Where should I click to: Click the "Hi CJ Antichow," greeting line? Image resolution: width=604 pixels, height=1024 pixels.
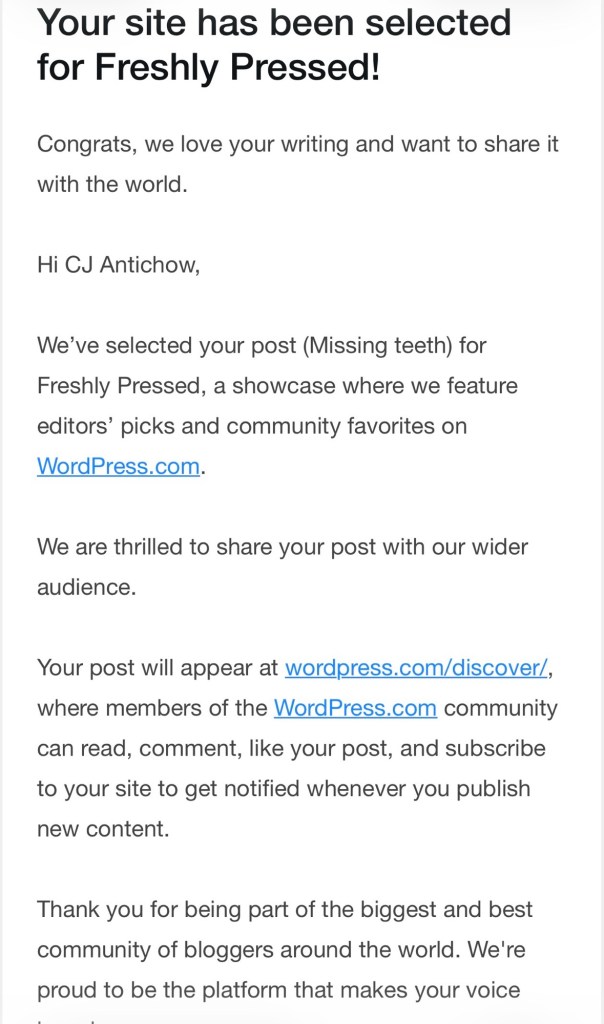coord(118,264)
